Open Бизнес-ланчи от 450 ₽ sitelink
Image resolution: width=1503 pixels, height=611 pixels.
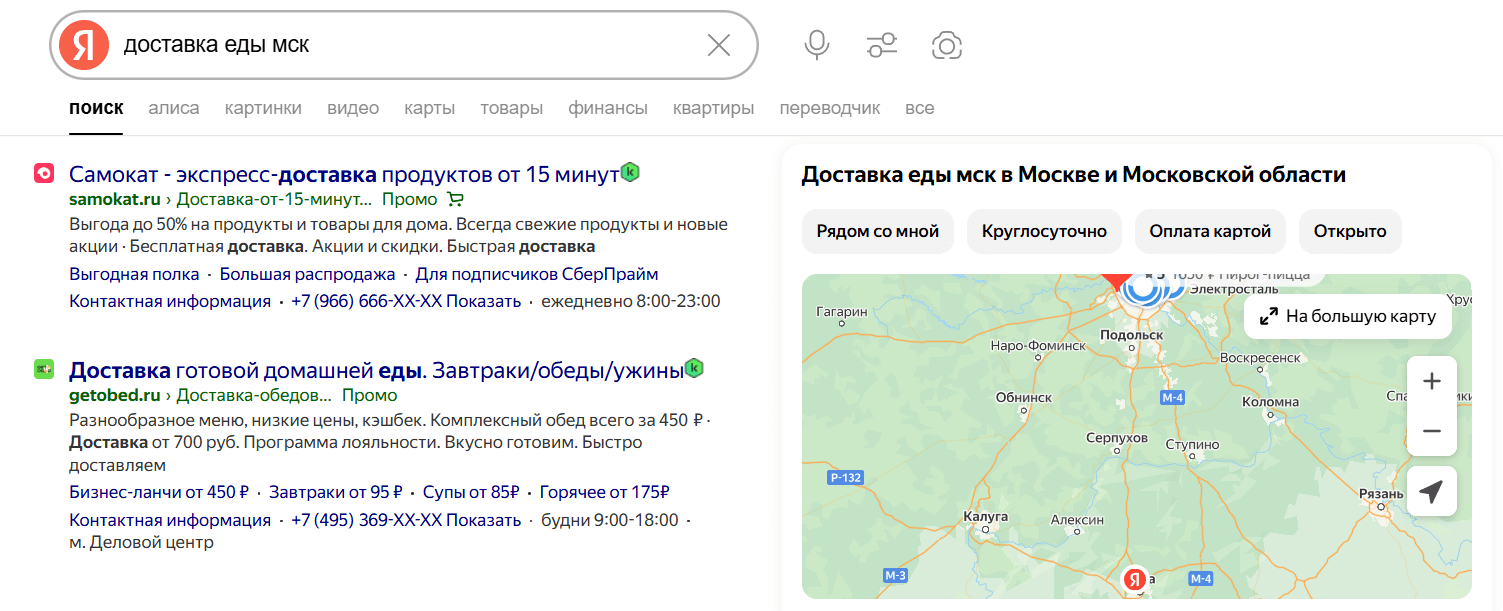click(x=159, y=492)
